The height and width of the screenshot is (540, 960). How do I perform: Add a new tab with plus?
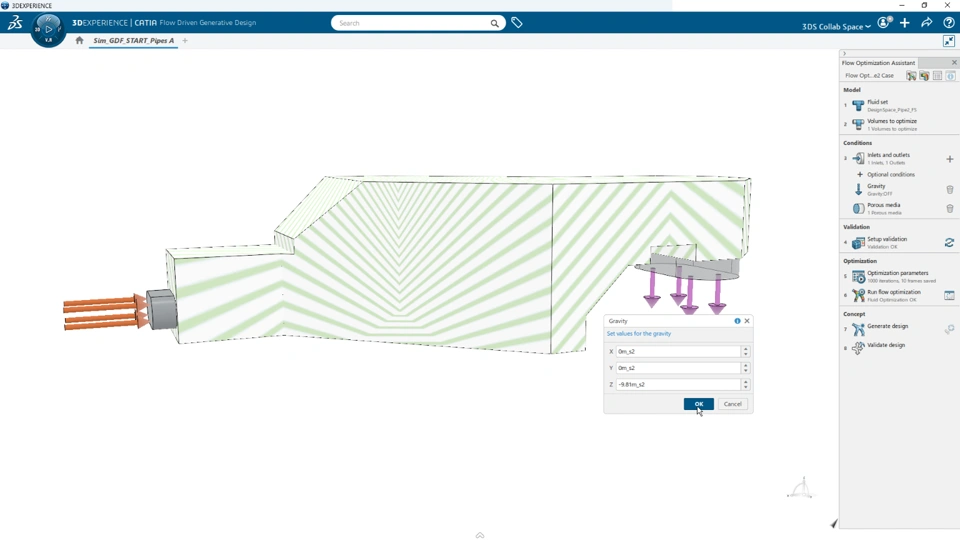pyautogui.click(x=185, y=40)
